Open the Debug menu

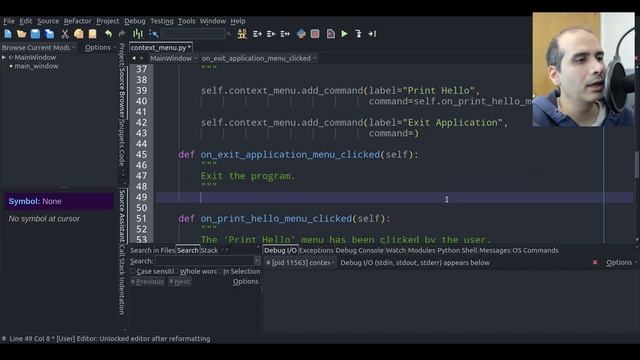(x=135, y=21)
